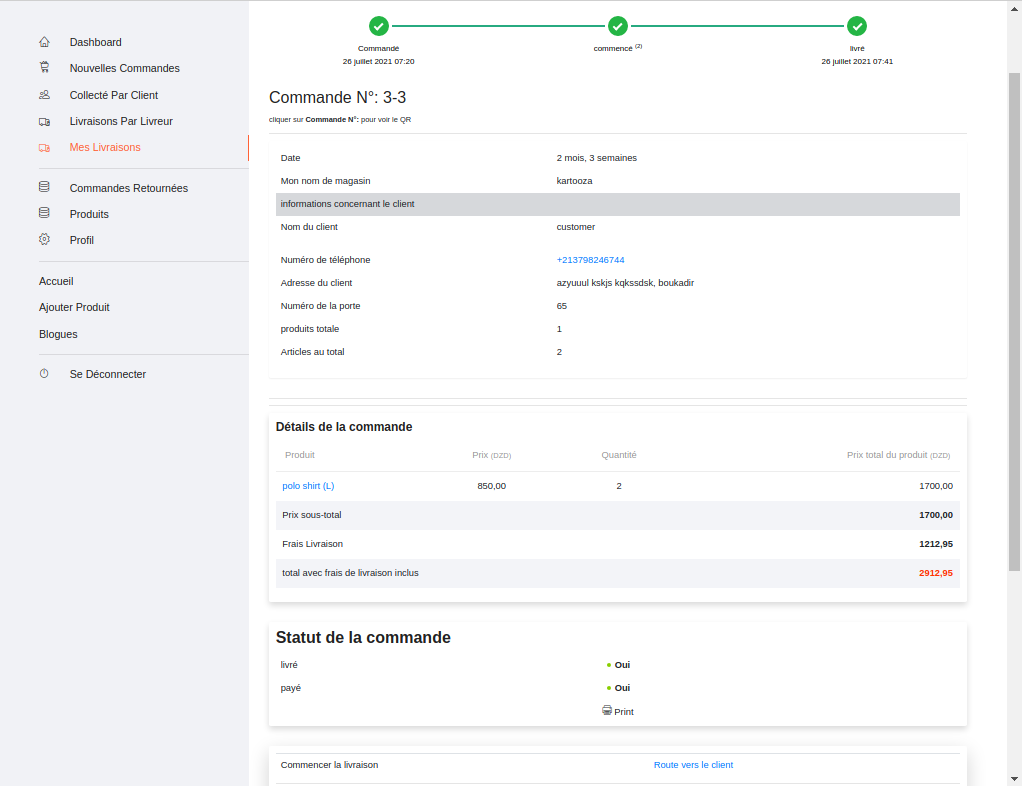The height and width of the screenshot is (786, 1022).
Task: Go to Blogues in the sidebar
Action: coord(58,334)
